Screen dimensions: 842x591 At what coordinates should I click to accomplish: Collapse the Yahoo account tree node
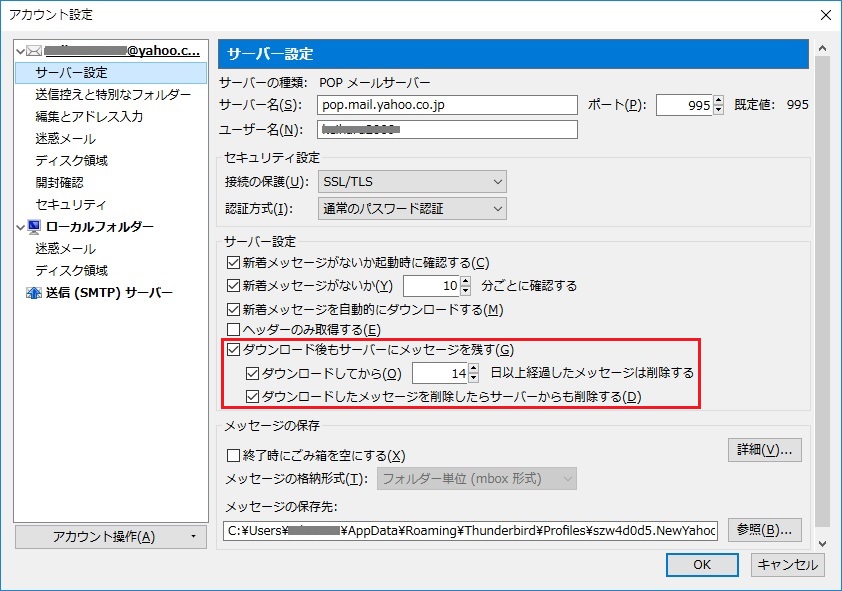pos(21,50)
